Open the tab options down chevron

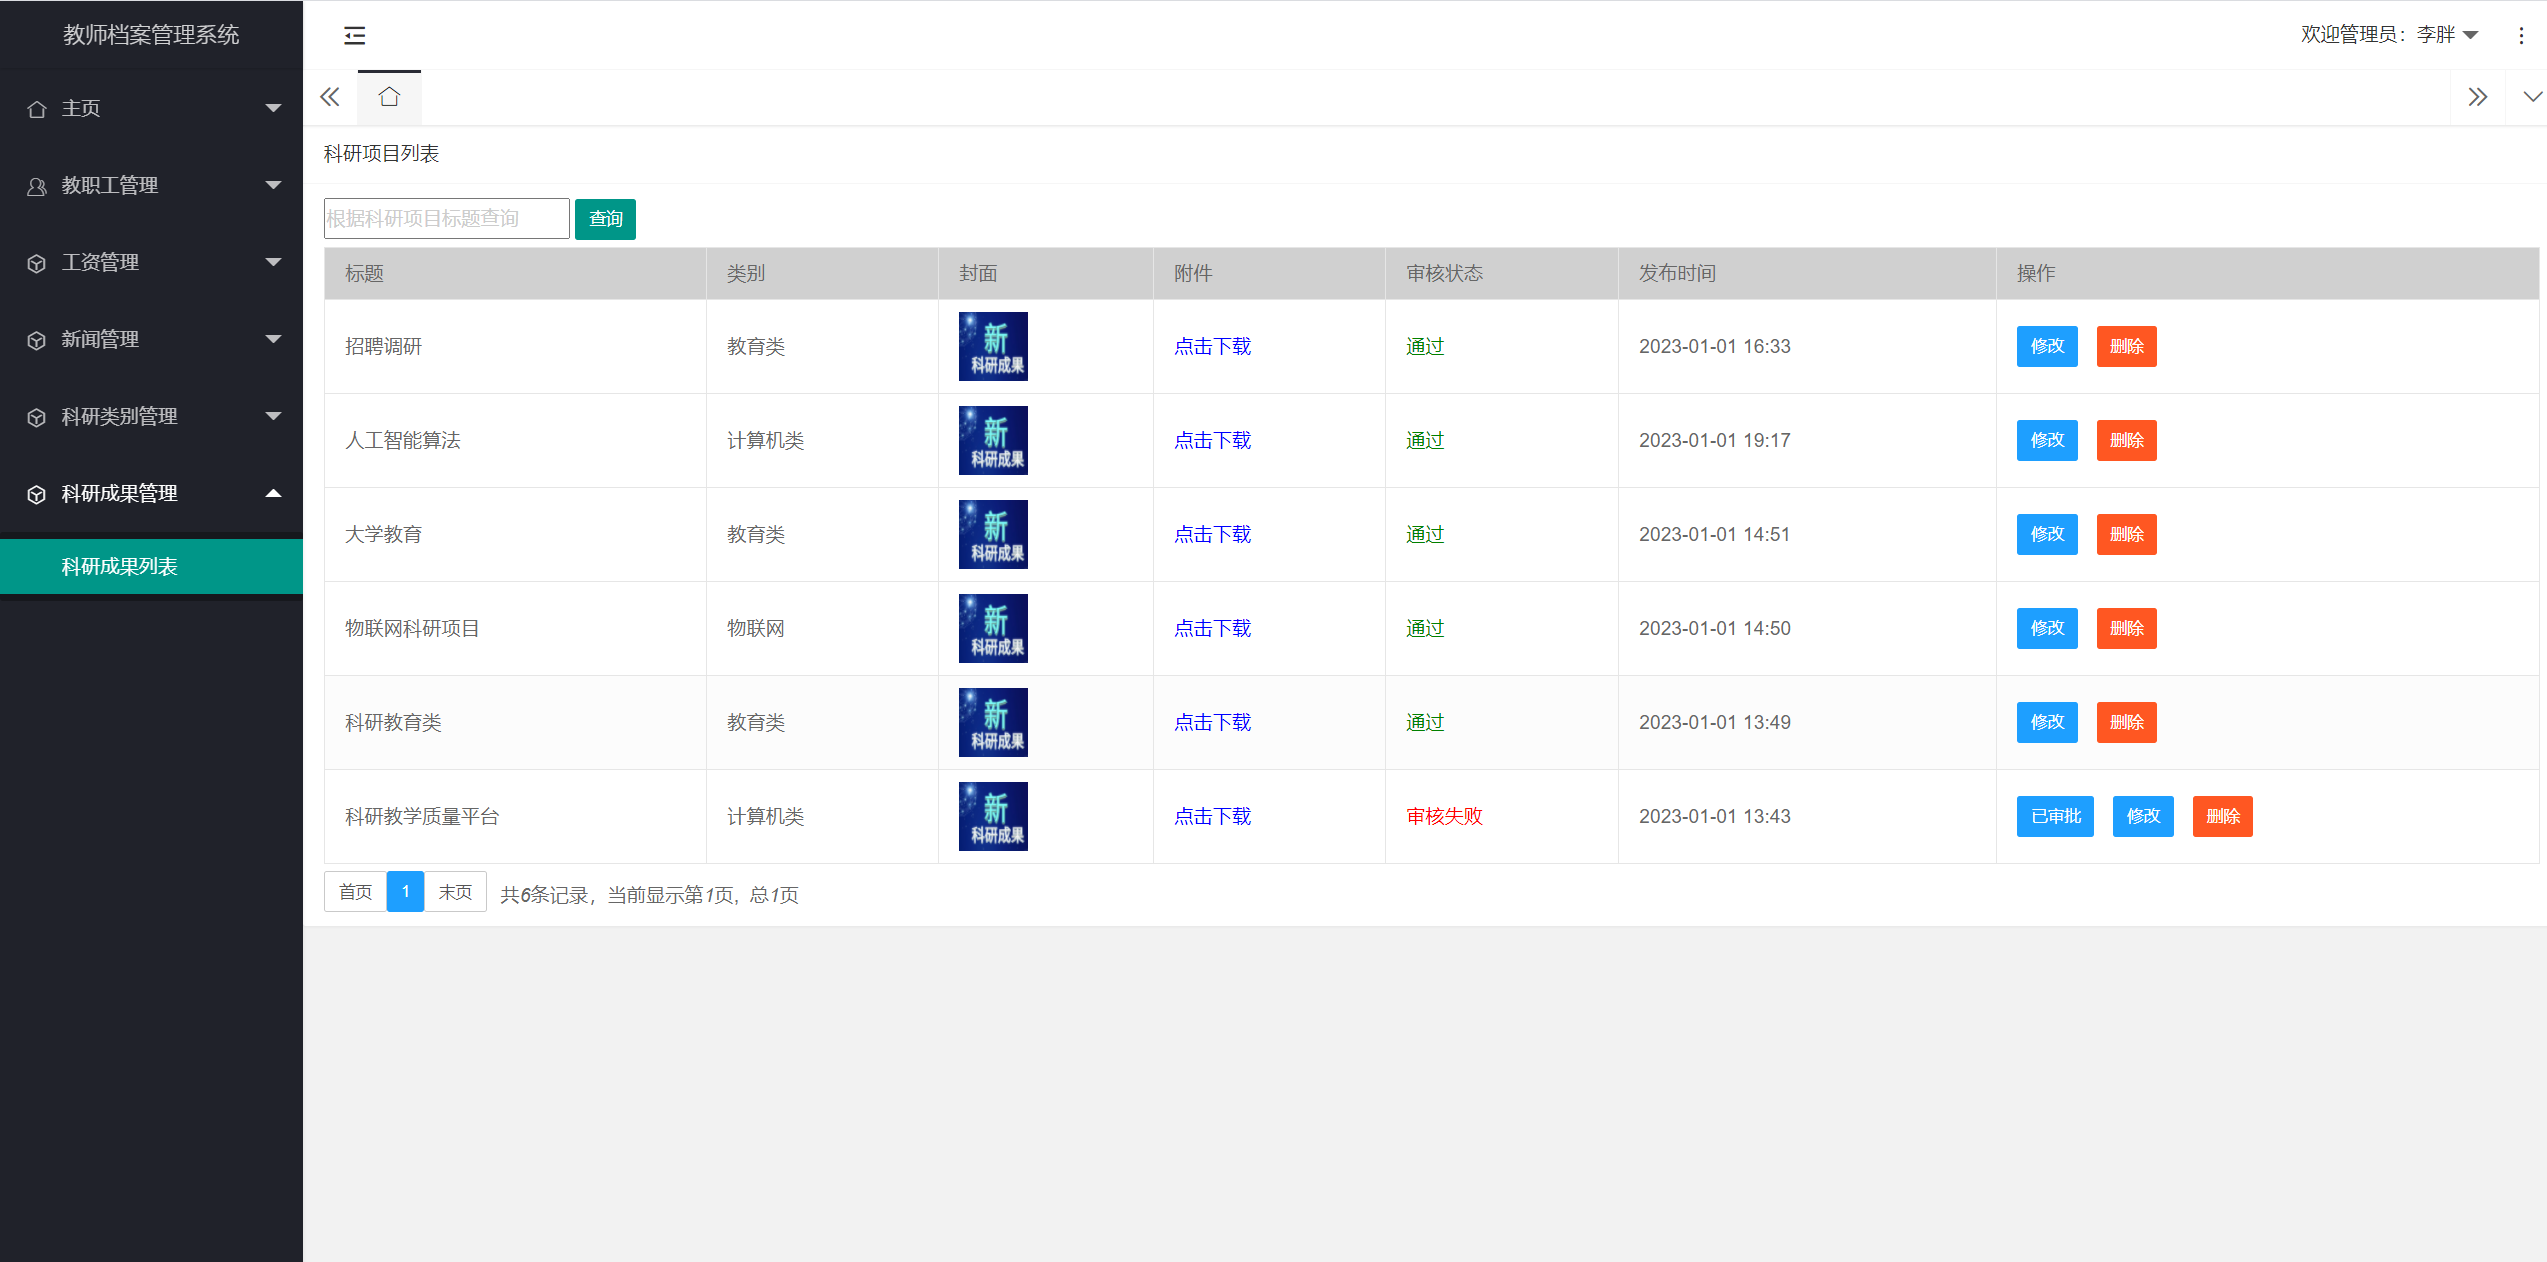2531,97
